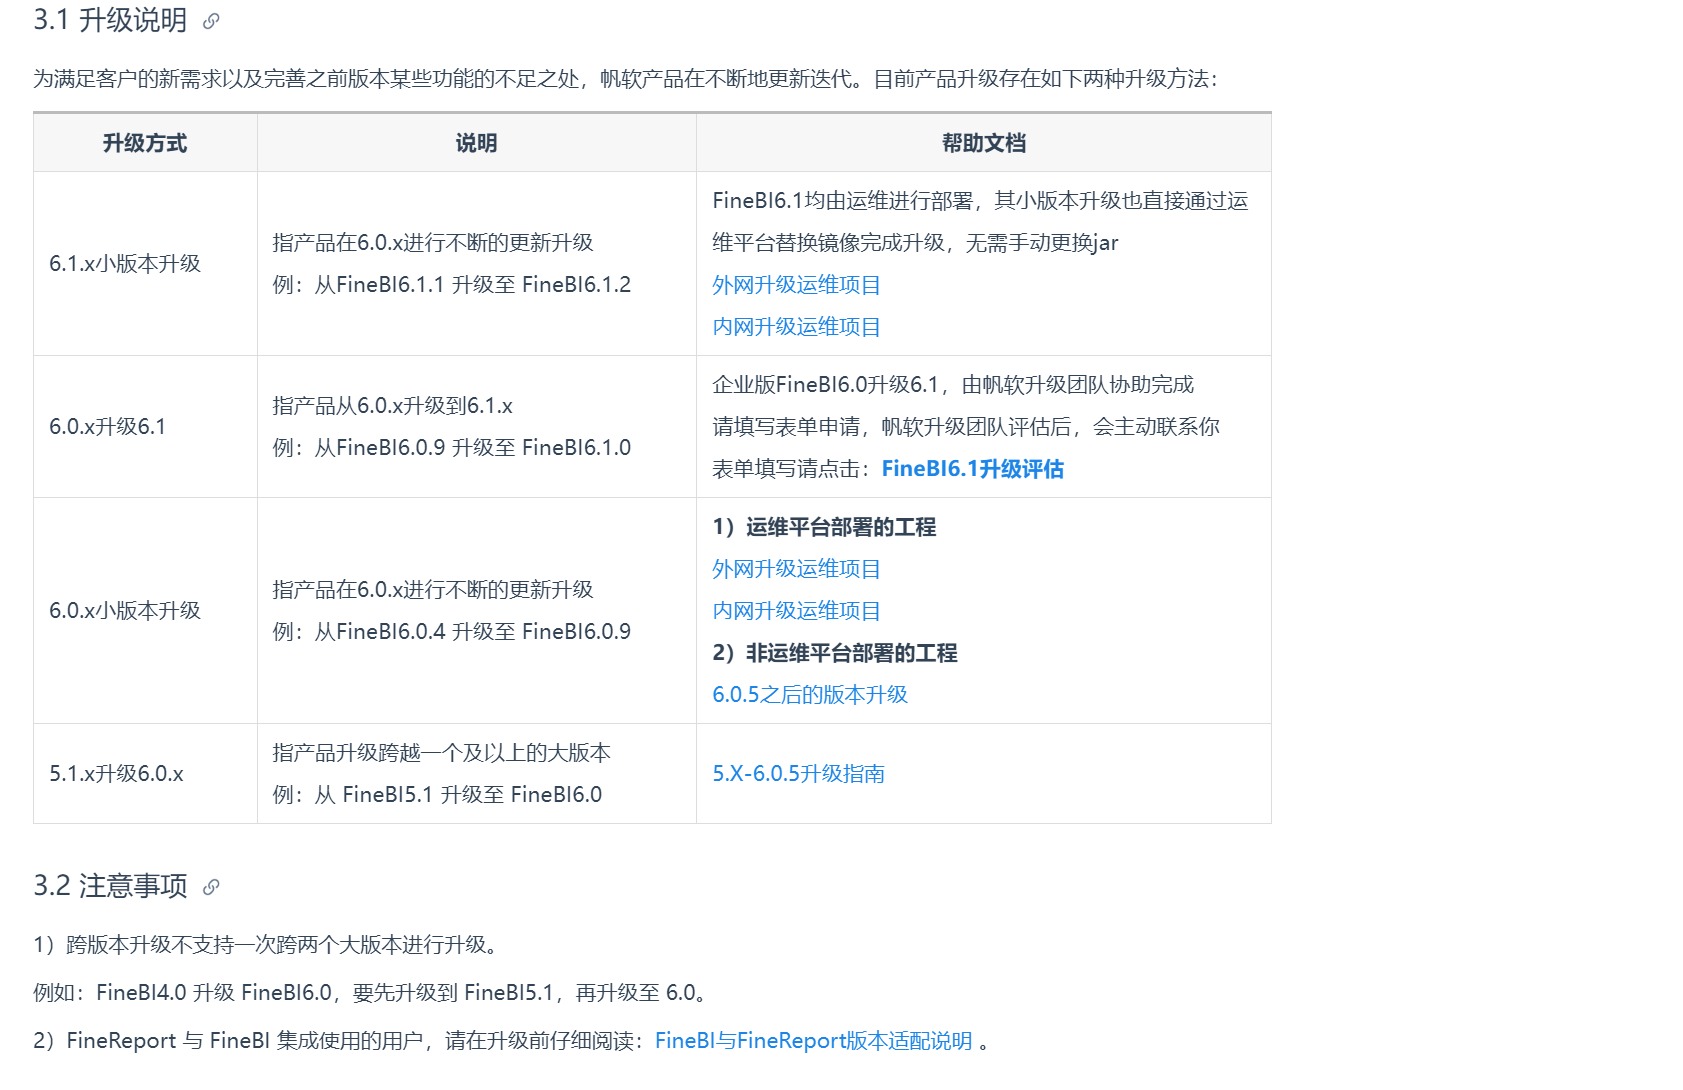Viewport: 1683px width, 1090px height.
Task: Click text 例：从FineBI6.0.9 升级至 FineBI6.1.0
Action: 452,448
